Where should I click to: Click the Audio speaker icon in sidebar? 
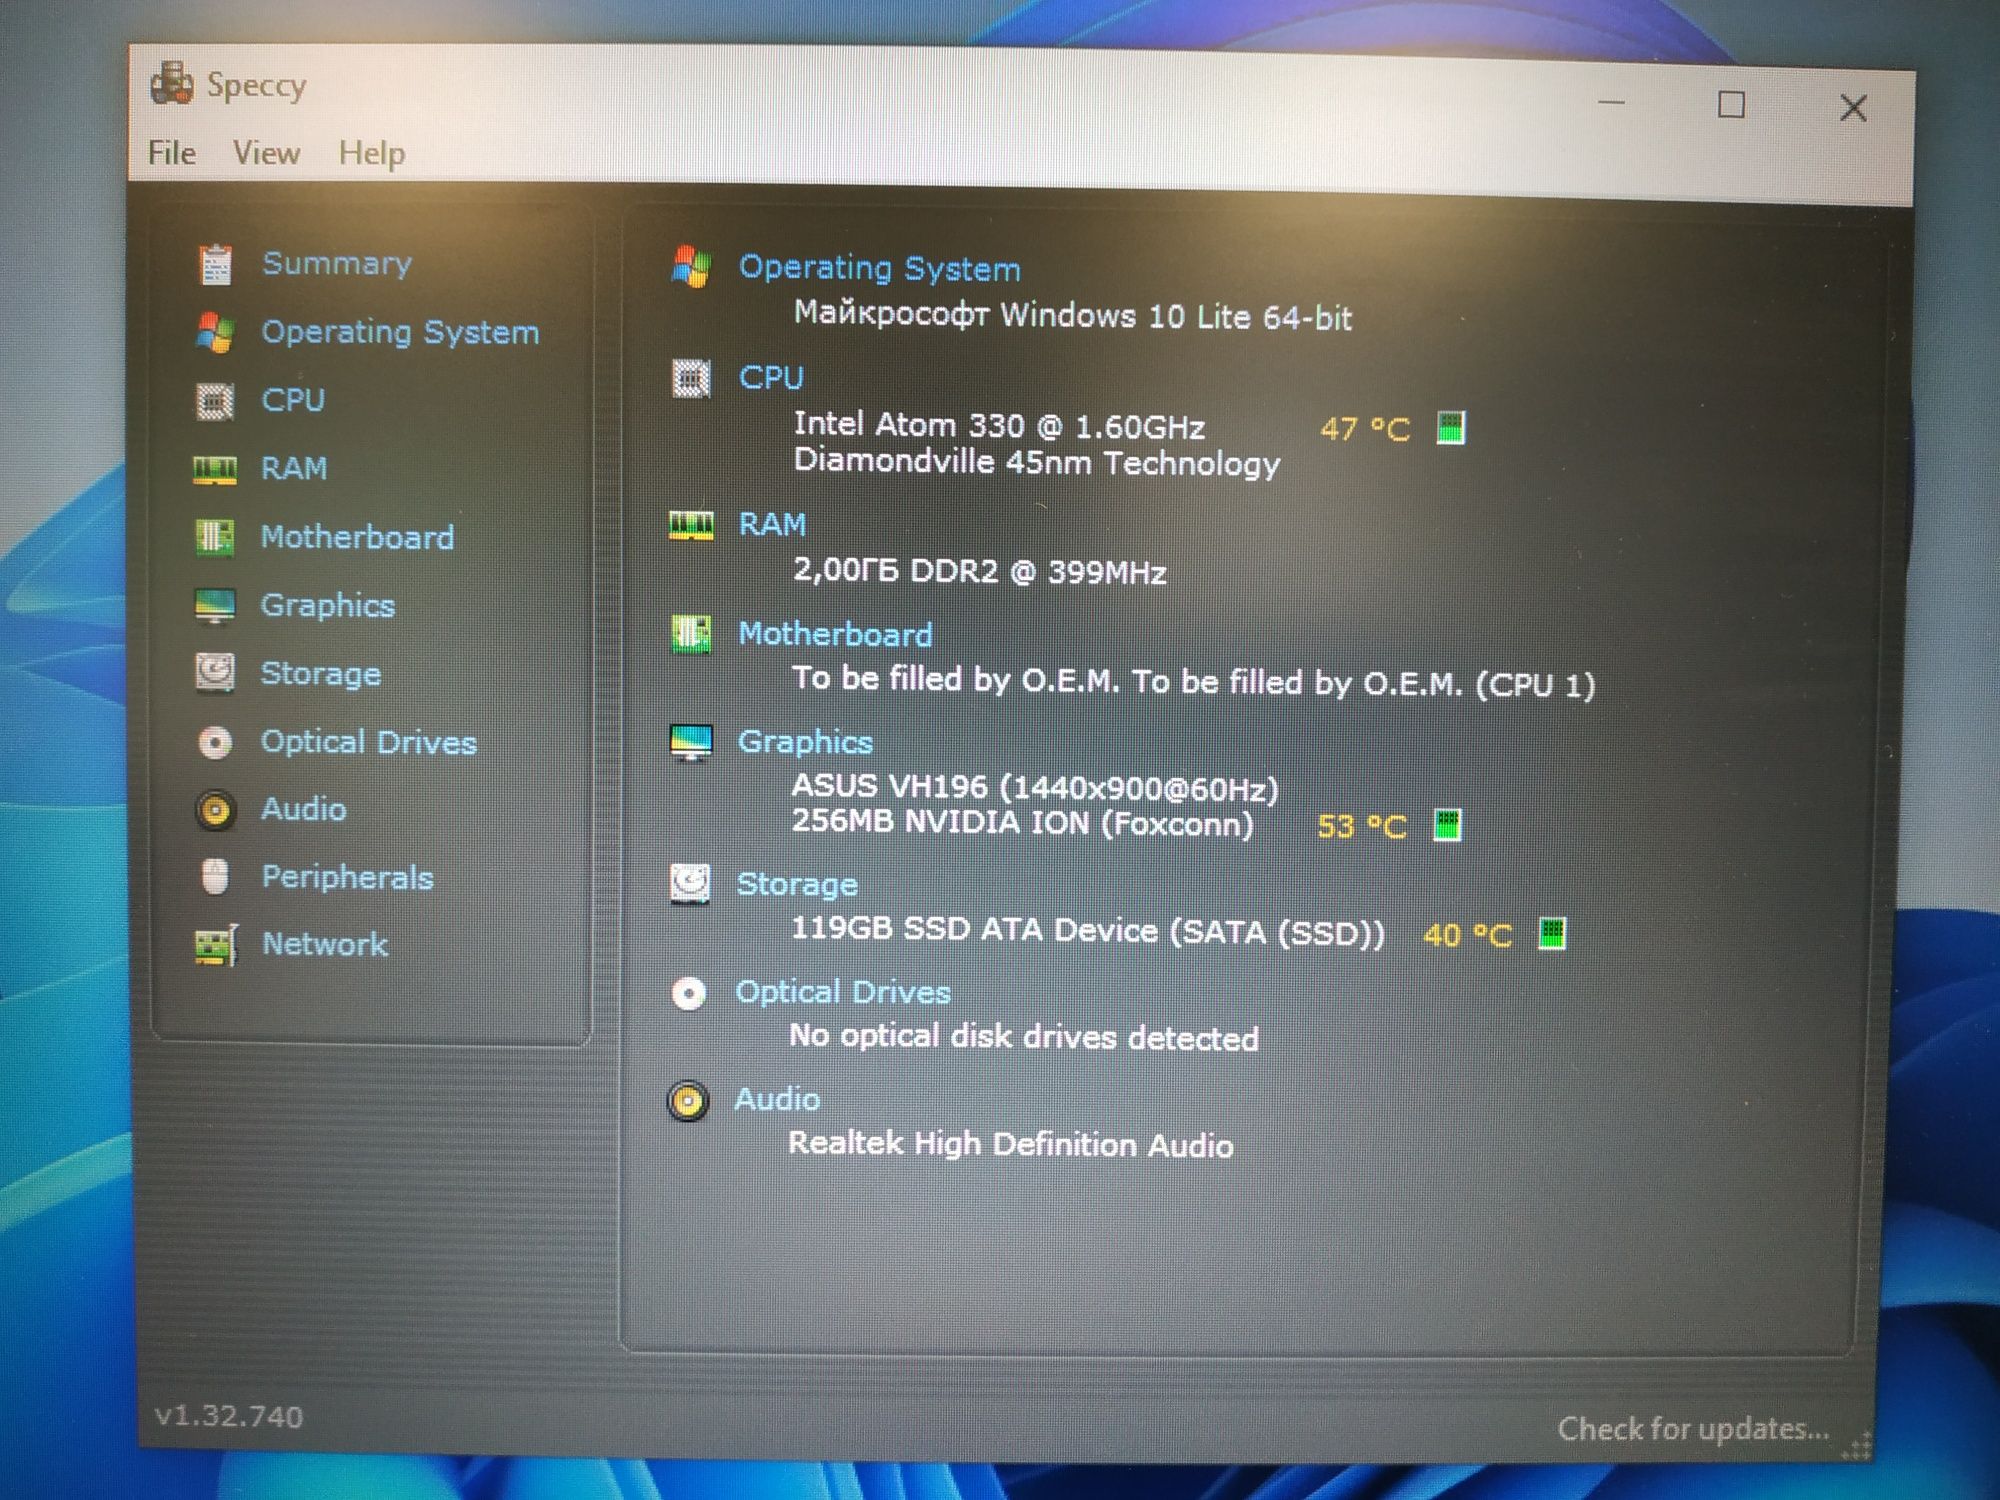pos(214,809)
